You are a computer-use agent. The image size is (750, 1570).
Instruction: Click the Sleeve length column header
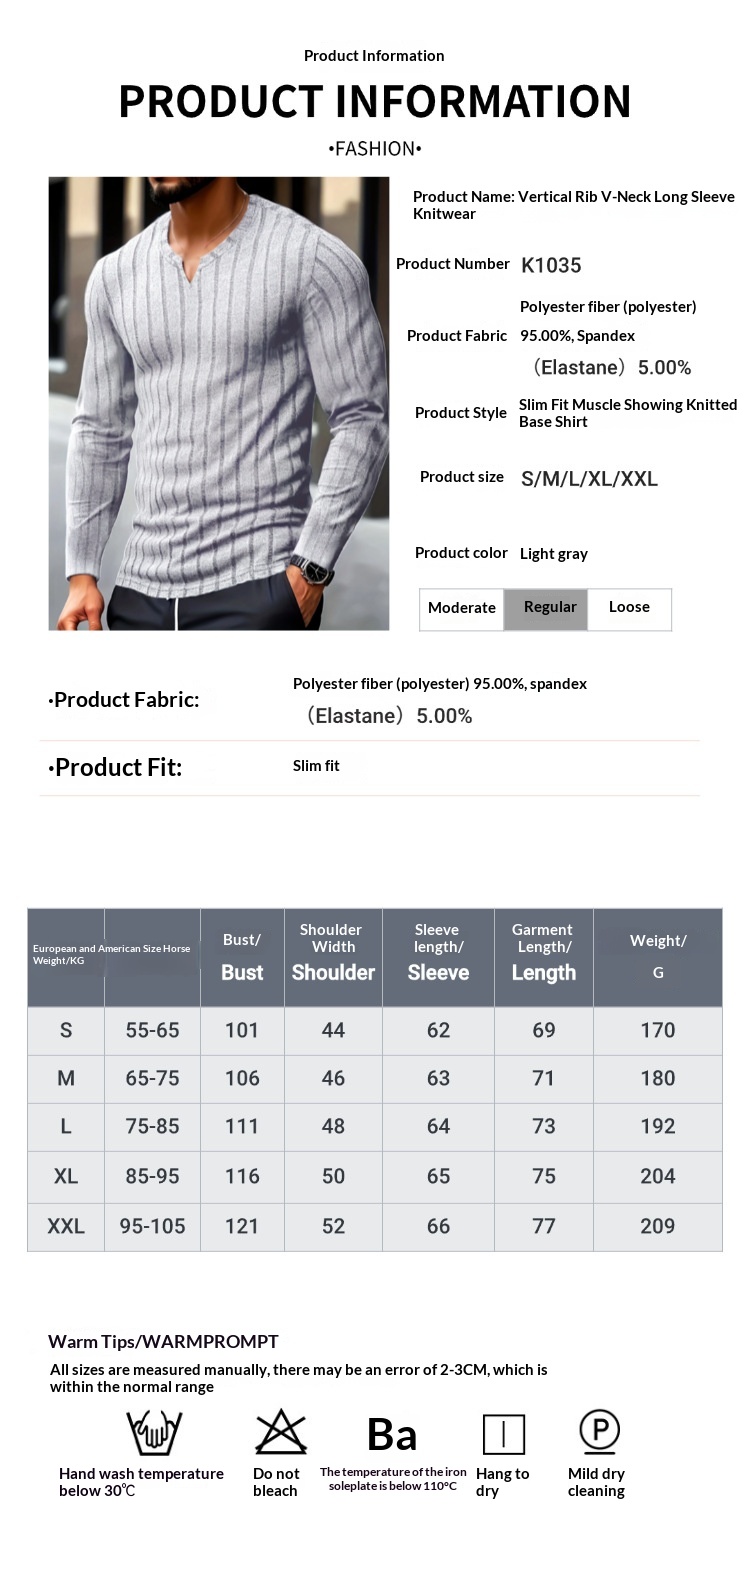[x=438, y=957]
